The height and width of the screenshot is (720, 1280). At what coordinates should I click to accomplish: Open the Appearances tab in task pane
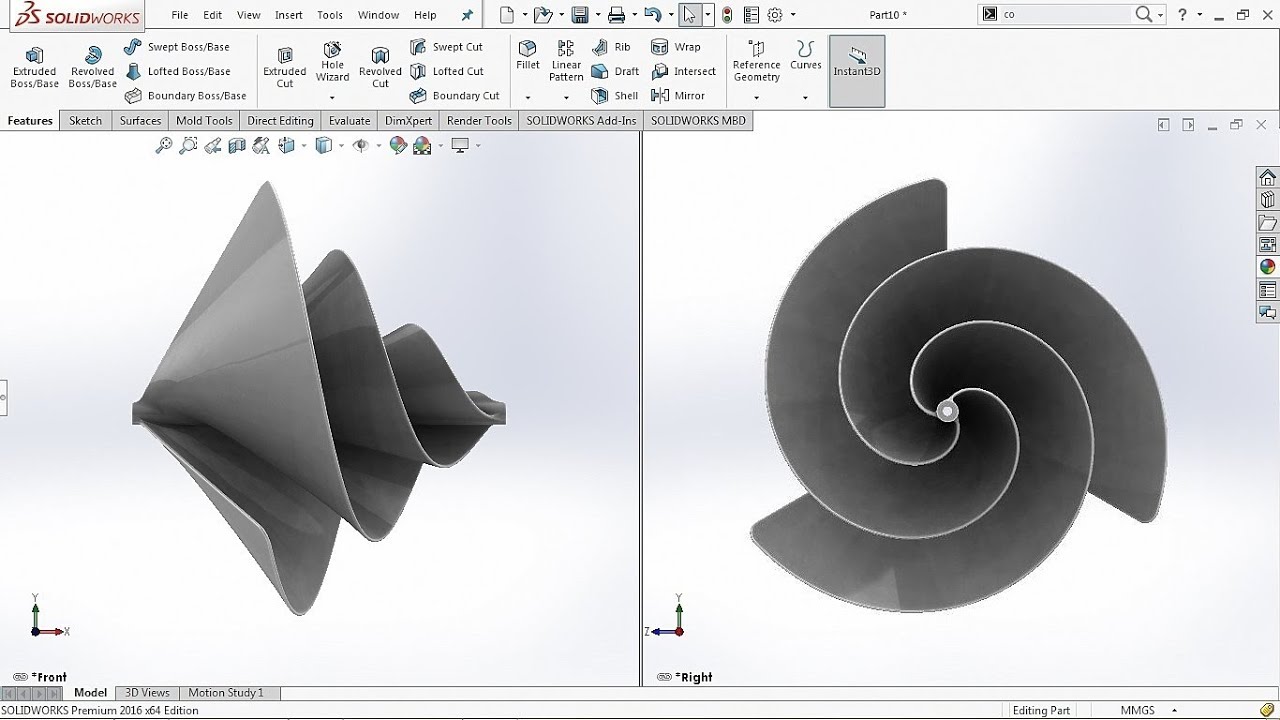click(x=1267, y=267)
